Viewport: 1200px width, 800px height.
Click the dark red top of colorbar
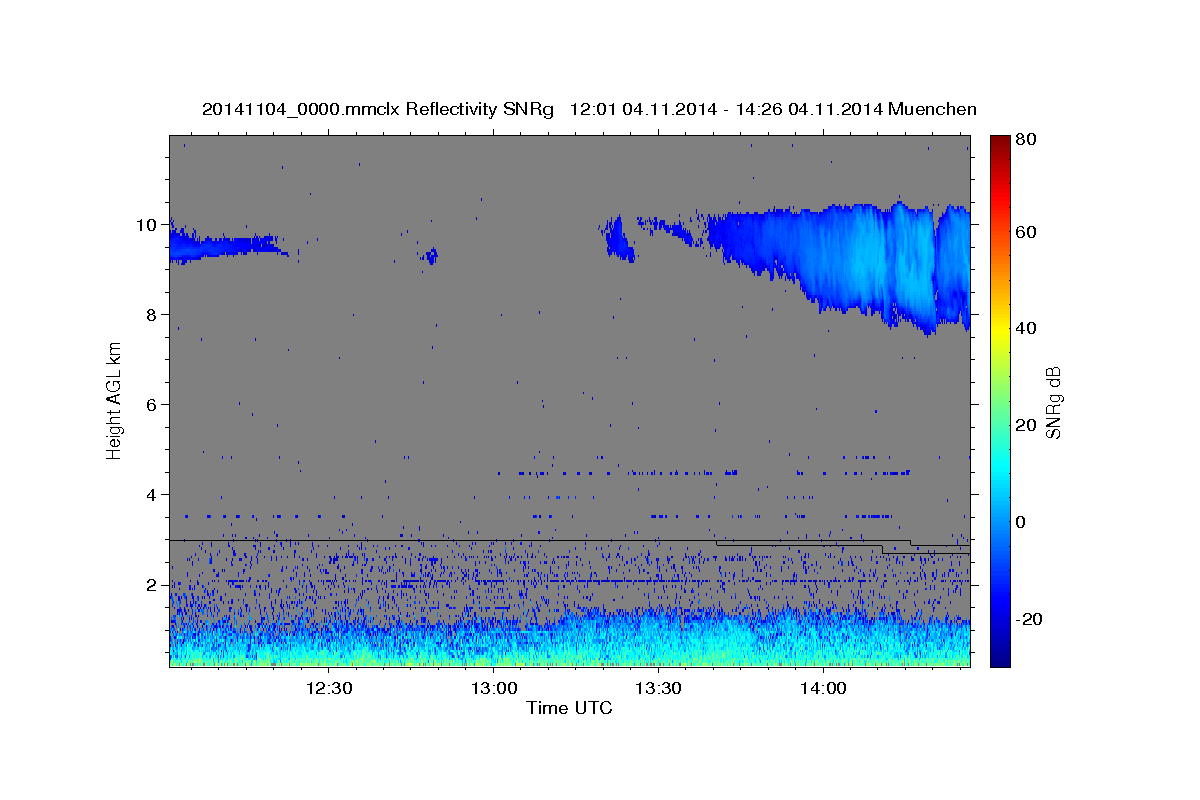[x=999, y=142]
